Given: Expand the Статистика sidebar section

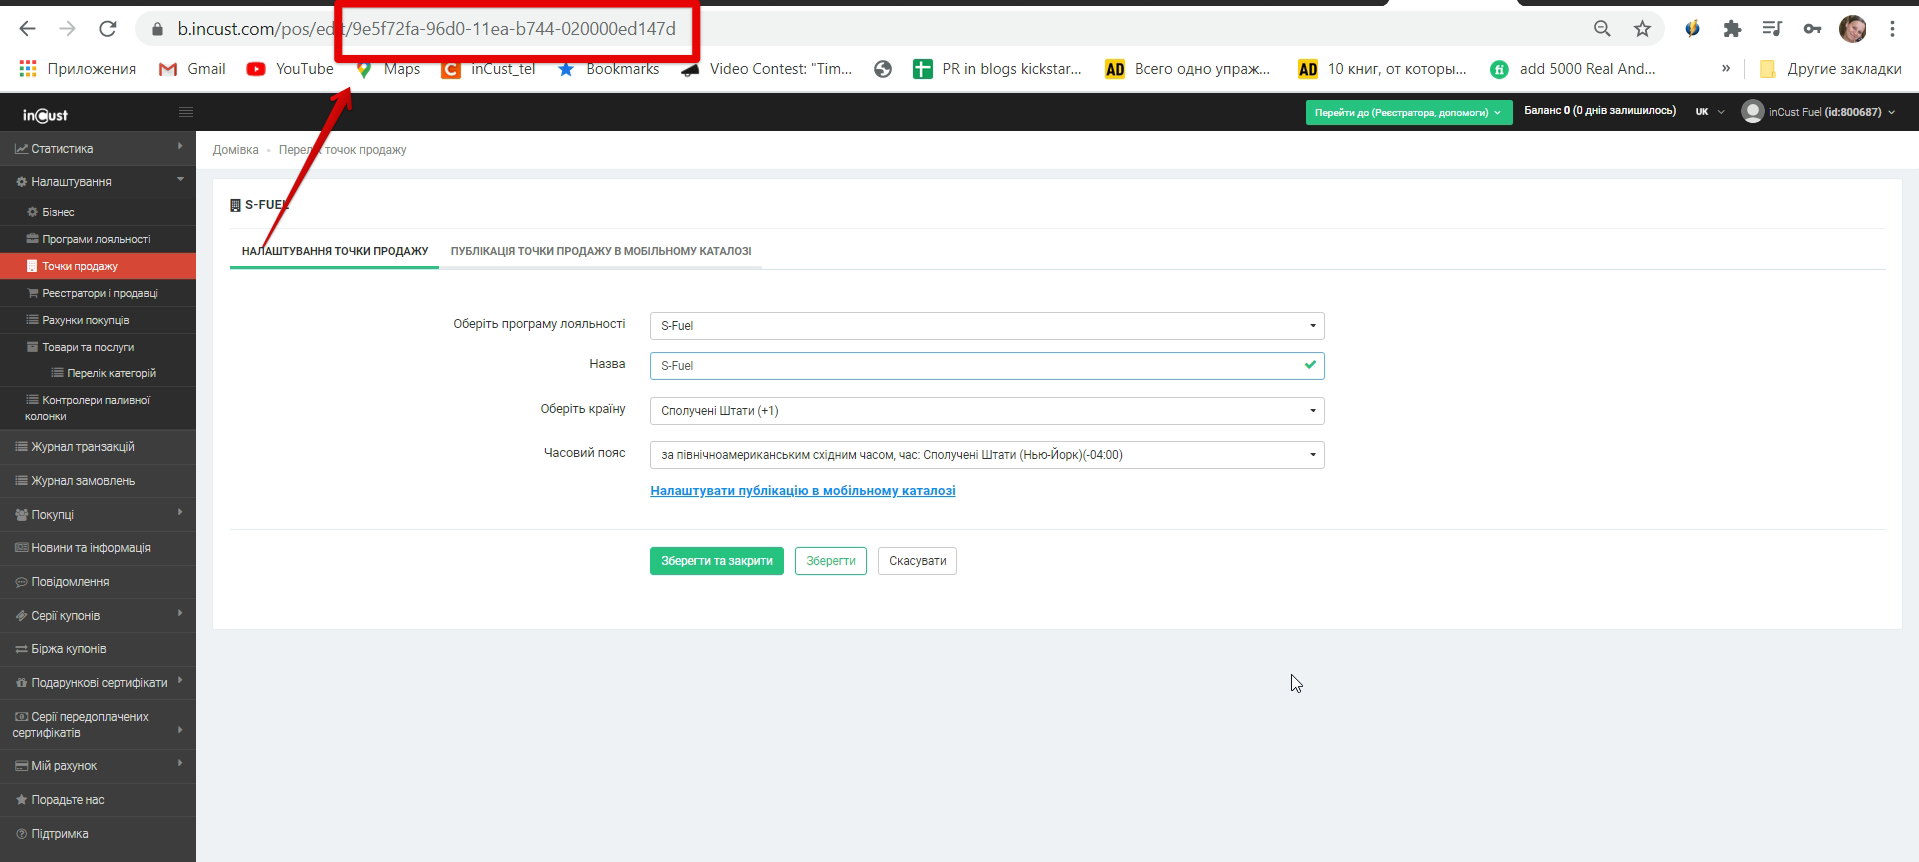Looking at the screenshot, I should (97, 149).
